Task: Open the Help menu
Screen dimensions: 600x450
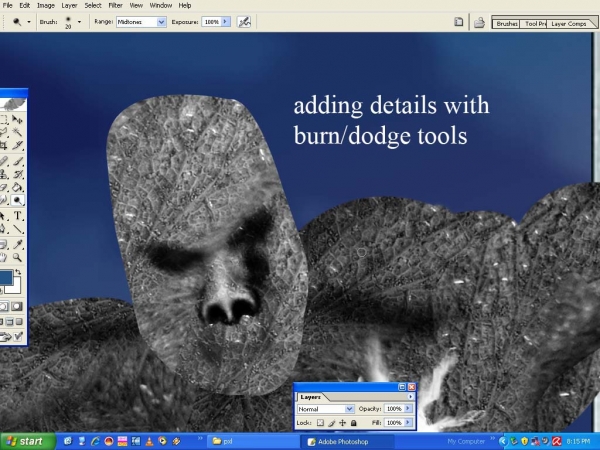Action: point(185,5)
